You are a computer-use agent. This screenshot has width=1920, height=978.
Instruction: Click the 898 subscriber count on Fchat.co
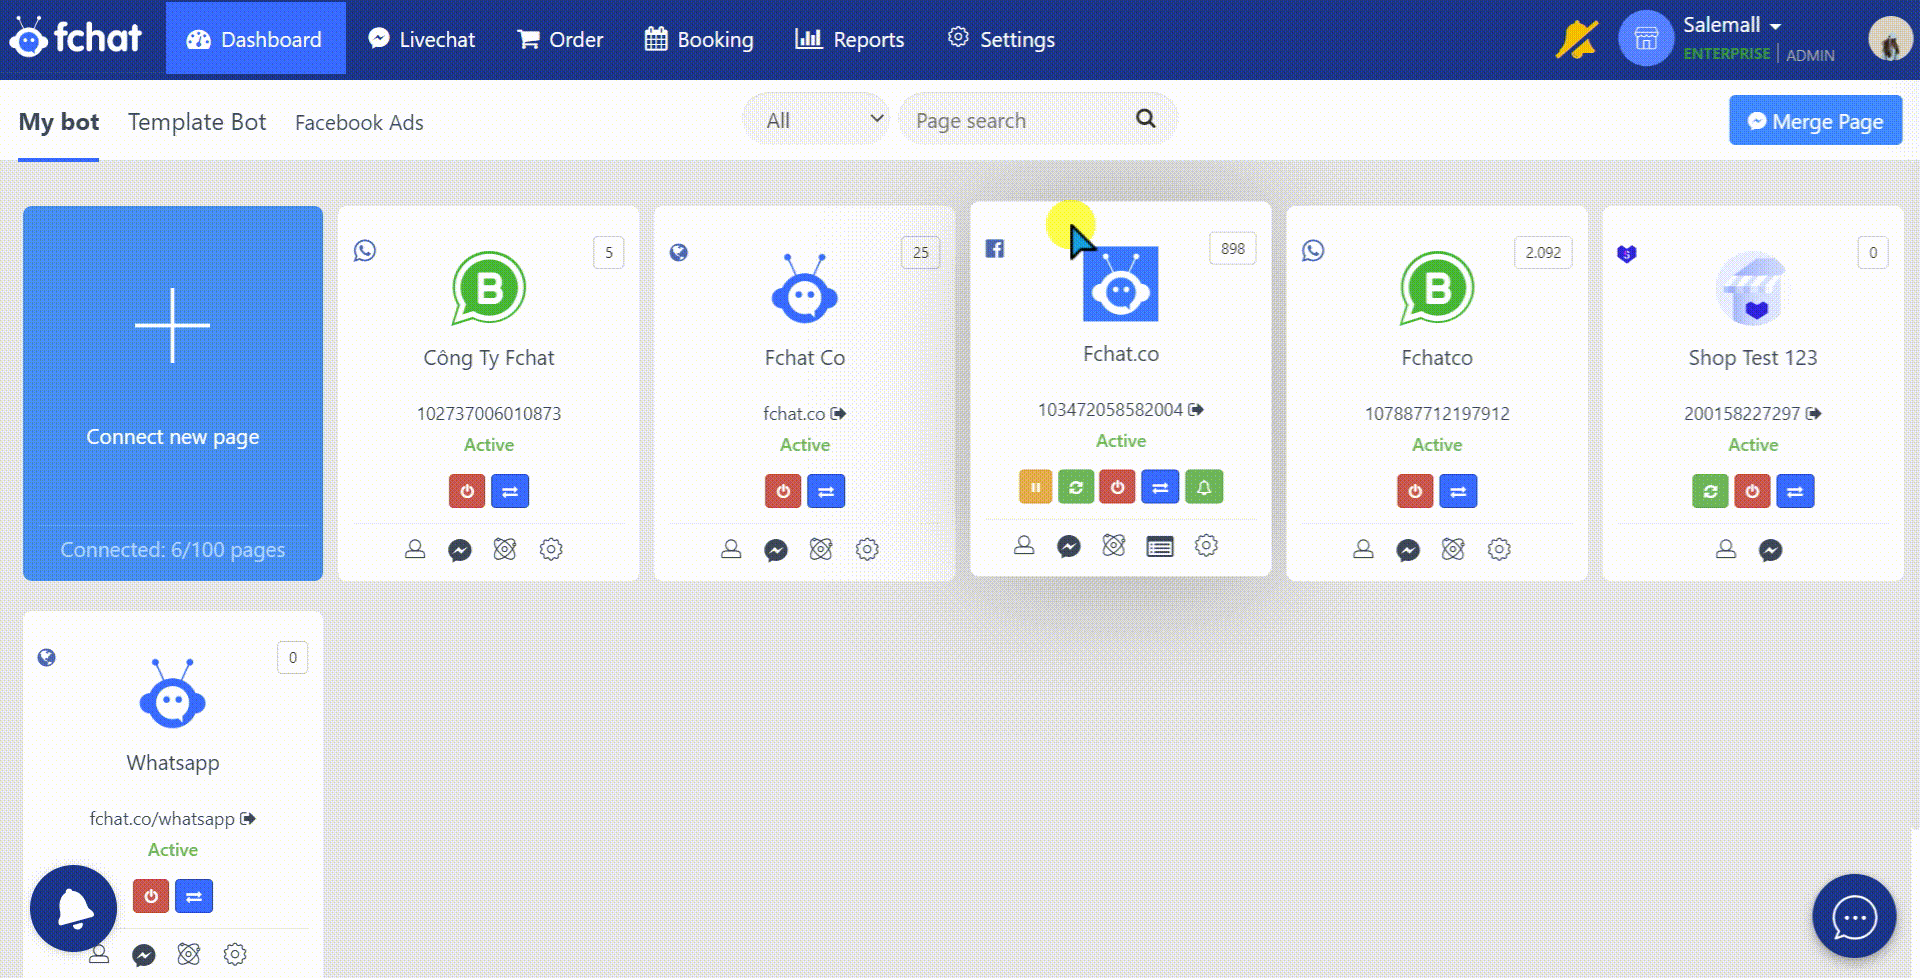[x=1233, y=248]
